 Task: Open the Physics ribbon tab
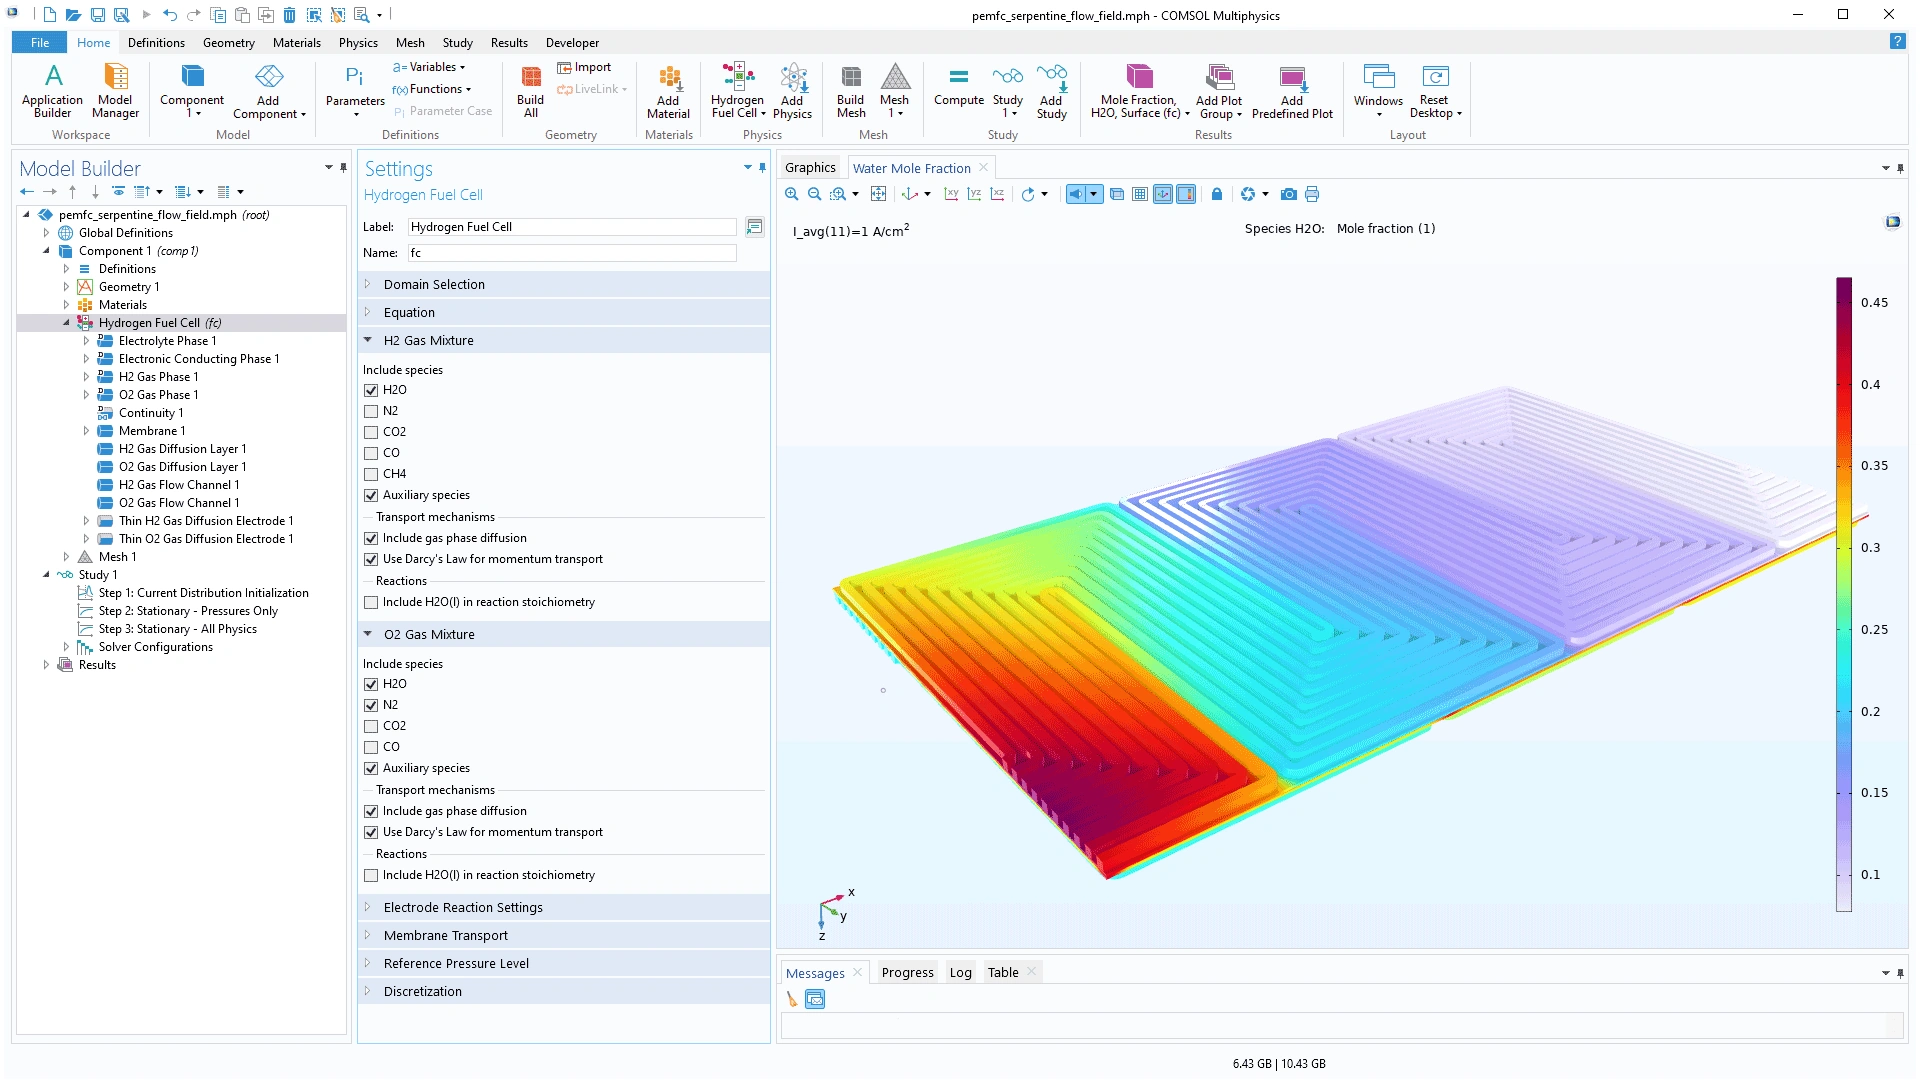[358, 43]
